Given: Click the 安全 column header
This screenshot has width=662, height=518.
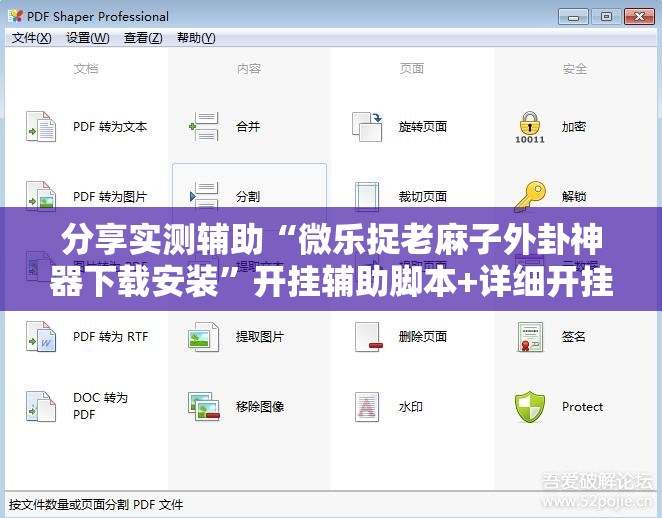Looking at the screenshot, I should point(575,68).
